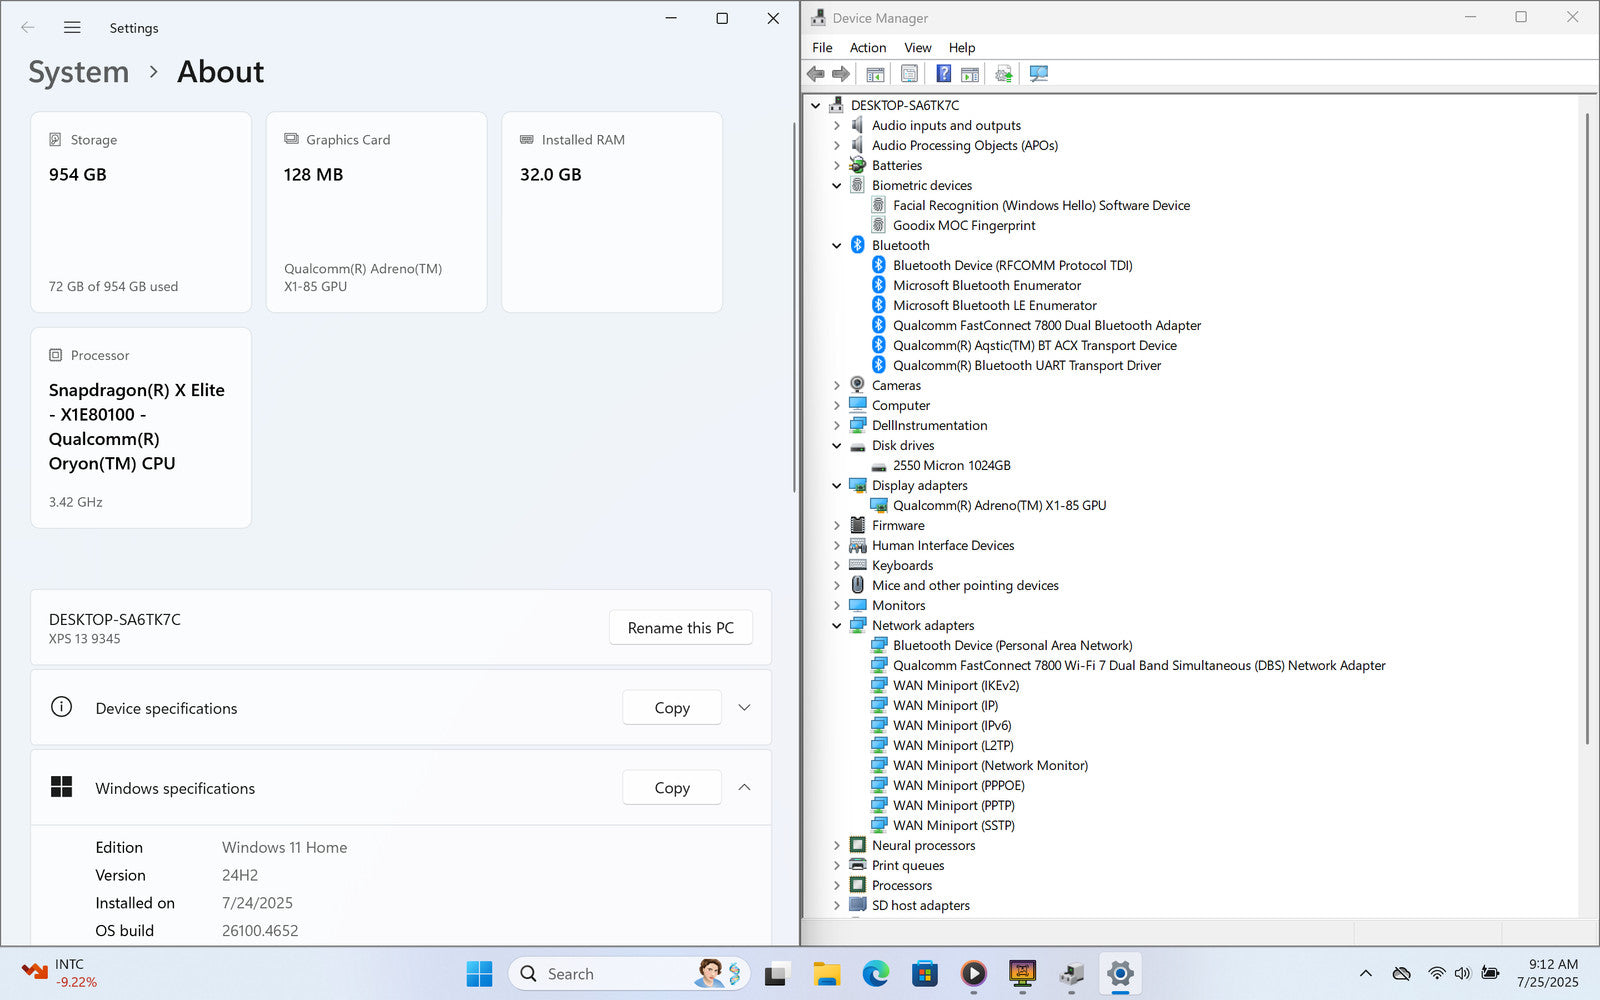Click the Update device driver toolbar icon
The image size is (1600, 1000).
coord(1004,74)
